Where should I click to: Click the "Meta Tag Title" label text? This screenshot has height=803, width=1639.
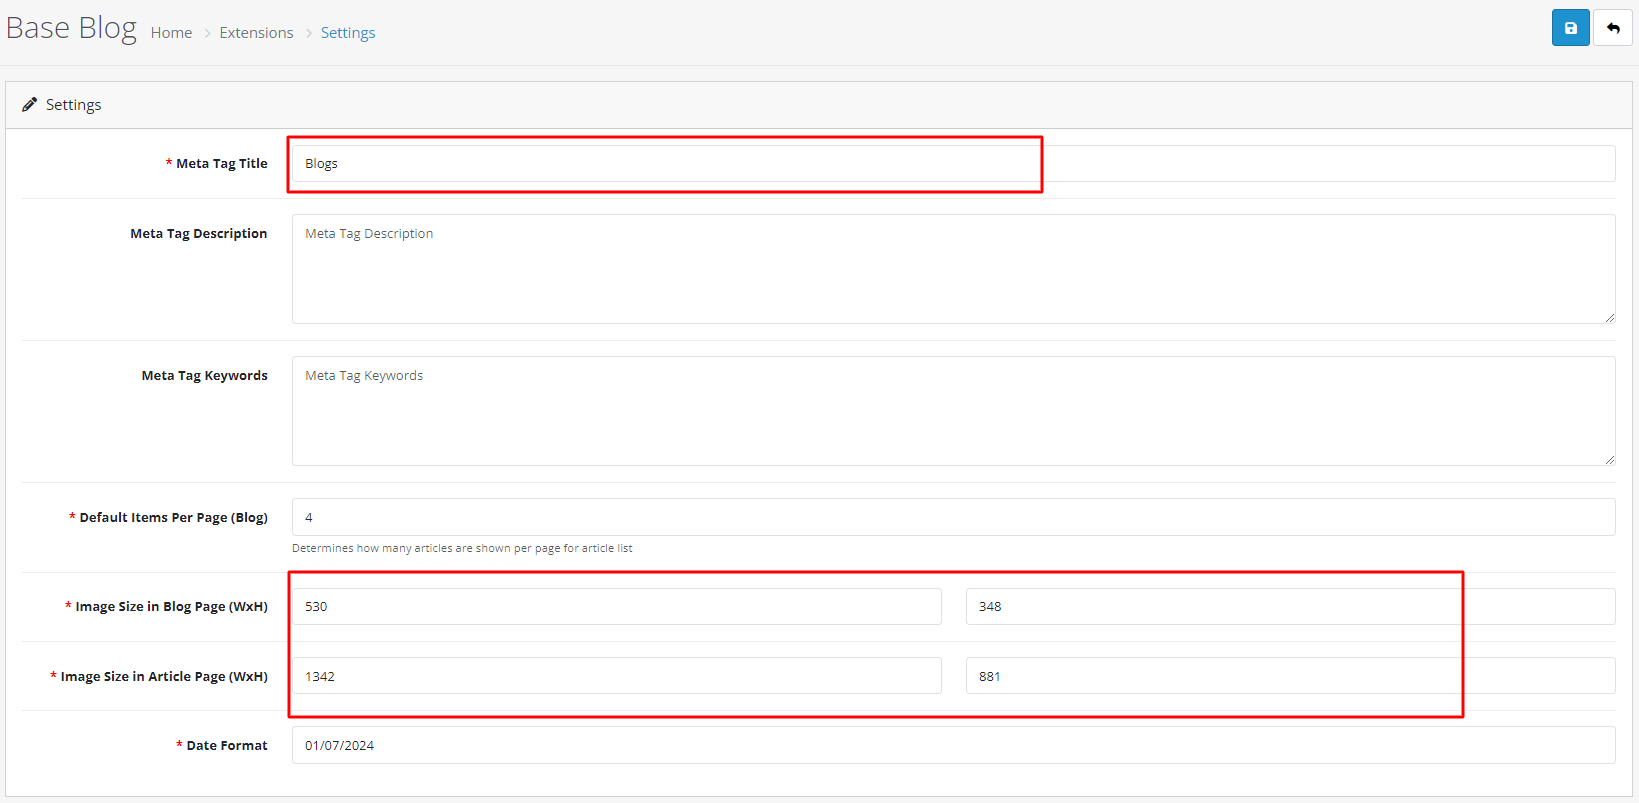221,164
